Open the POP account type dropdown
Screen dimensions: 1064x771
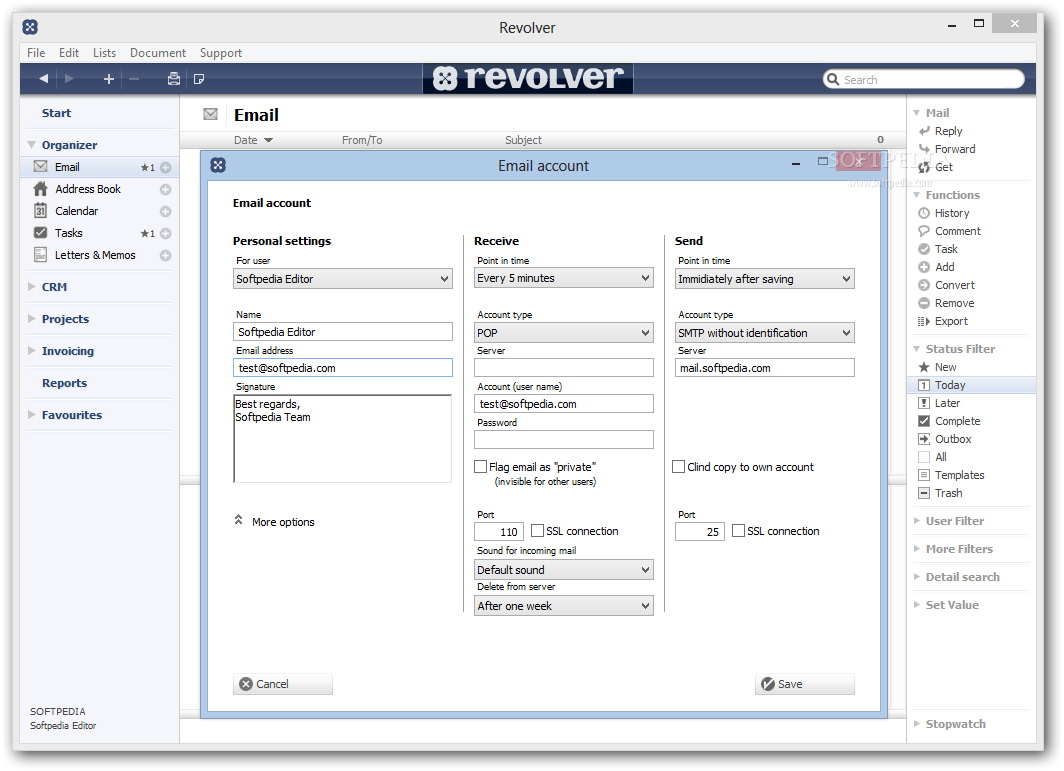pyautogui.click(x=564, y=333)
